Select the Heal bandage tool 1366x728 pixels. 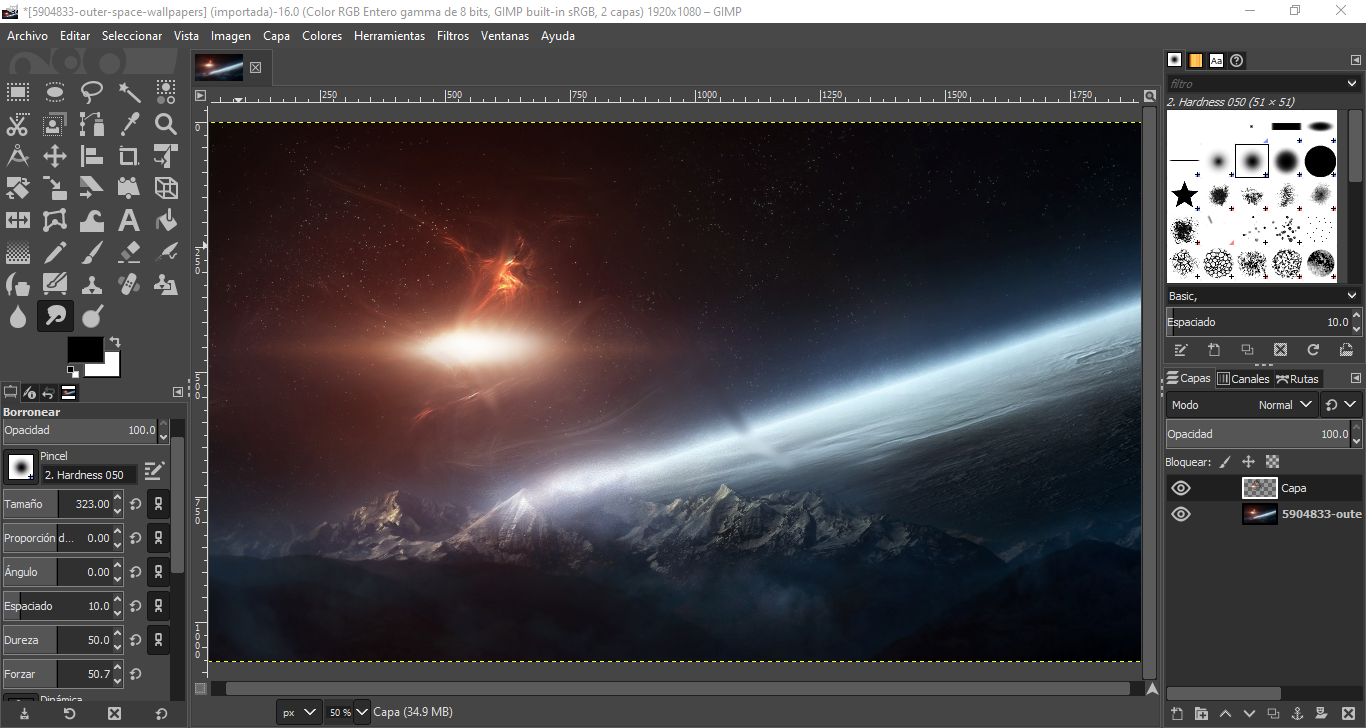click(x=129, y=284)
